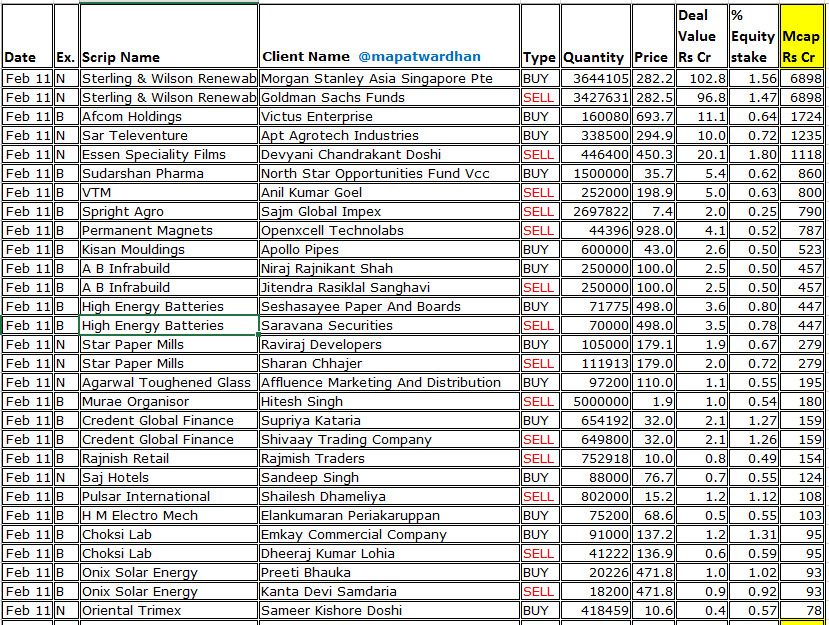The height and width of the screenshot is (625, 829).
Task: Select the 'Spright Agro' cell
Action: point(169,212)
